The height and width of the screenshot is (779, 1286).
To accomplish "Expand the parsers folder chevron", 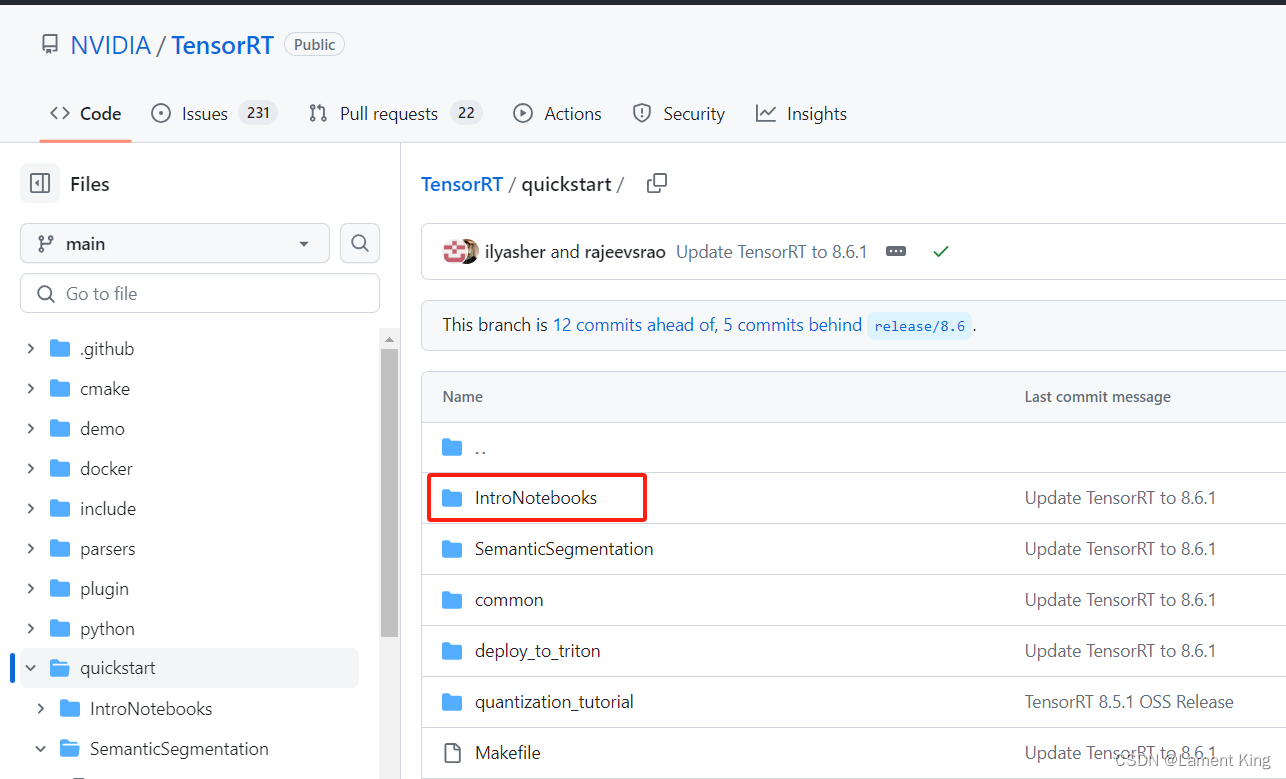I will 31,549.
